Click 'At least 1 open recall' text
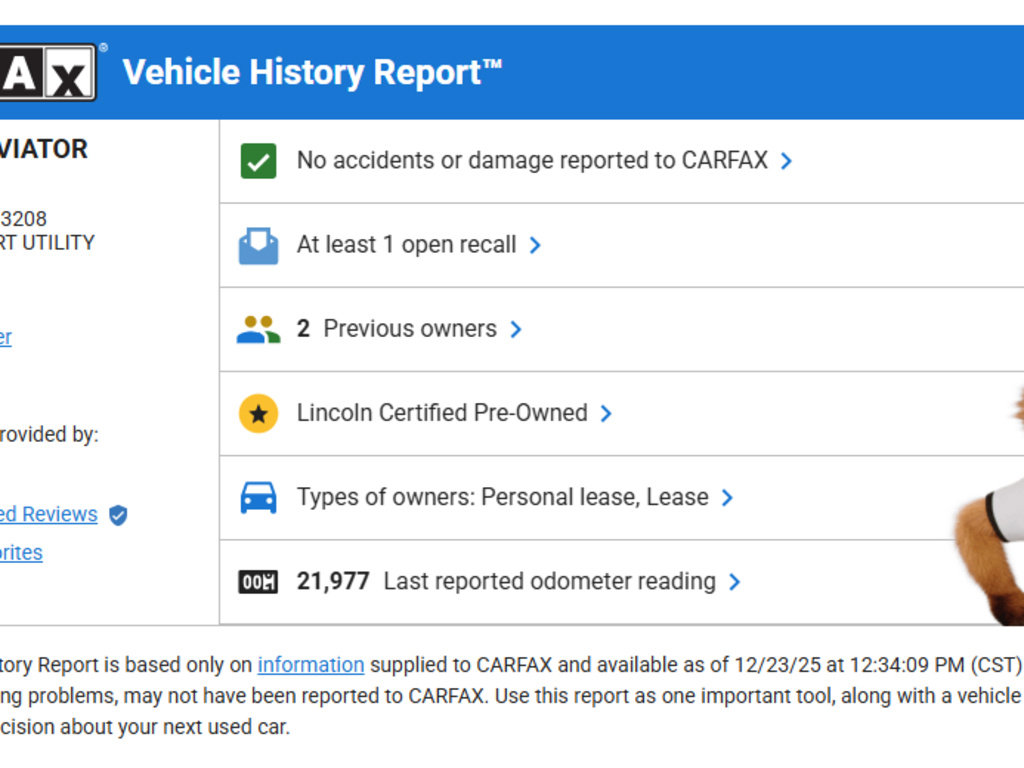 point(406,245)
